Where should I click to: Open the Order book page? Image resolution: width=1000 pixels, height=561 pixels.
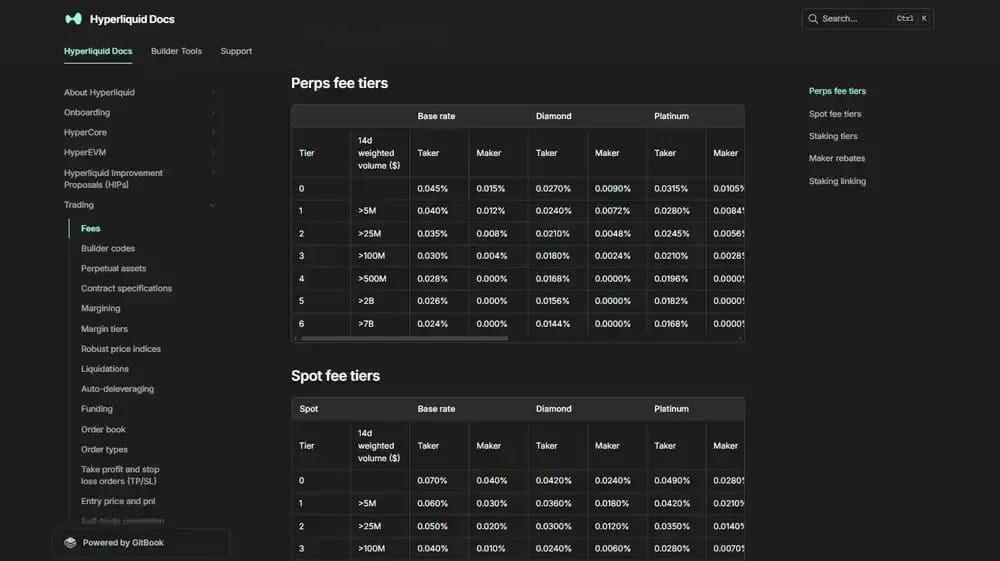coord(103,429)
